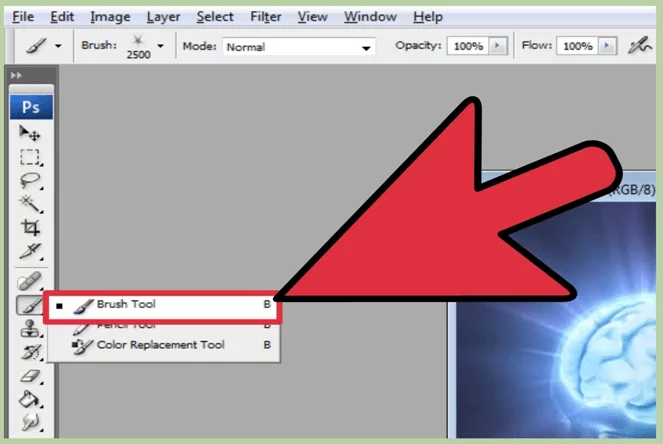
Task: Select the History Brush tool
Action: point(30,352)
